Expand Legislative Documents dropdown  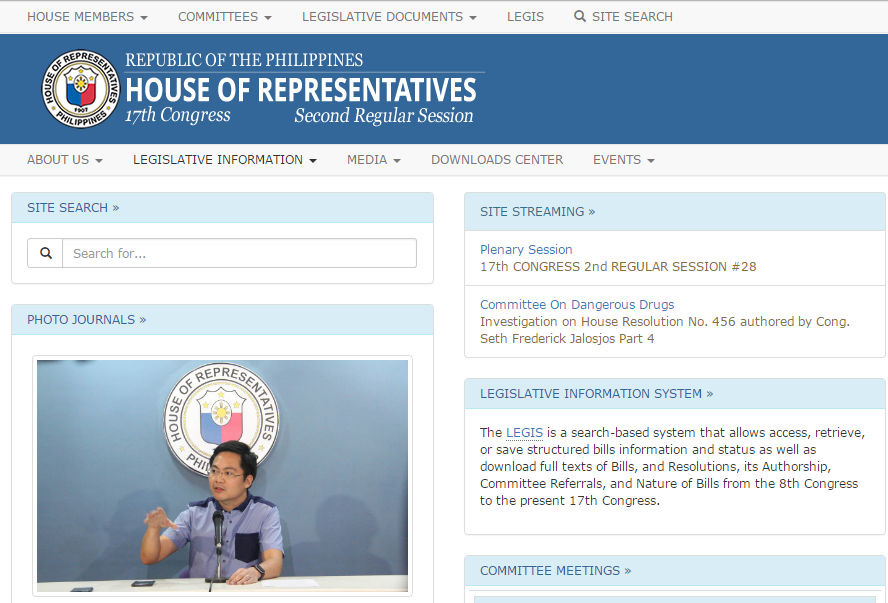[389, 17]
